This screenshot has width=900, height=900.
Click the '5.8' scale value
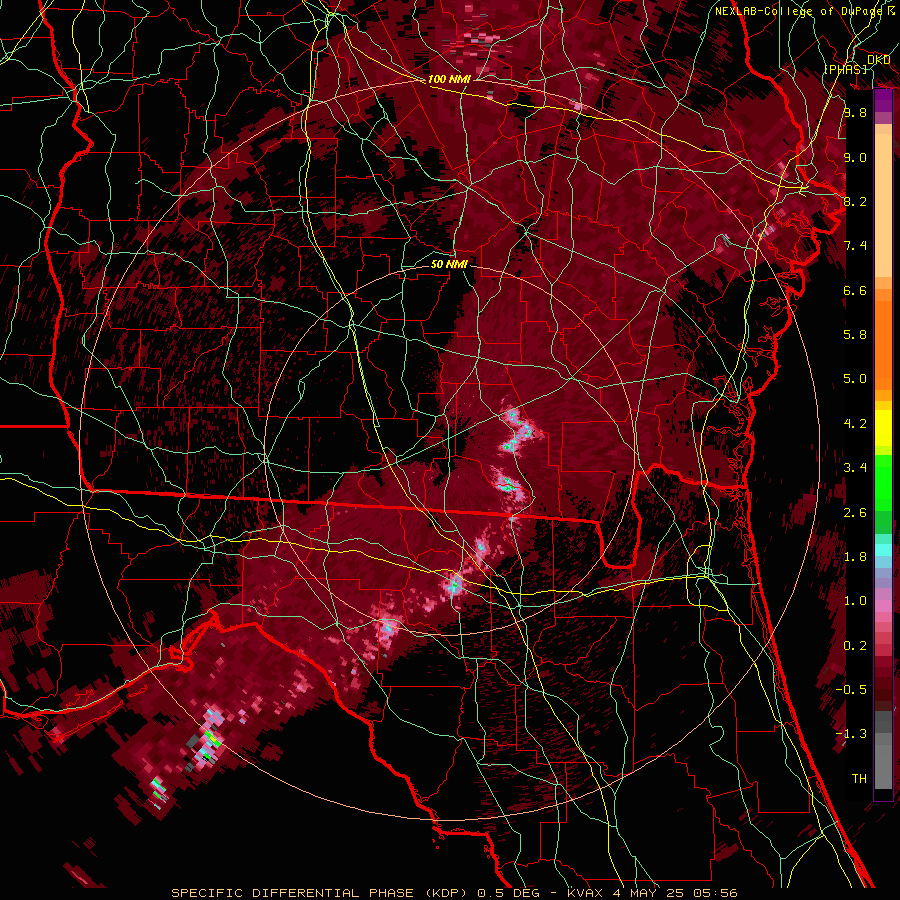(855, 335)
